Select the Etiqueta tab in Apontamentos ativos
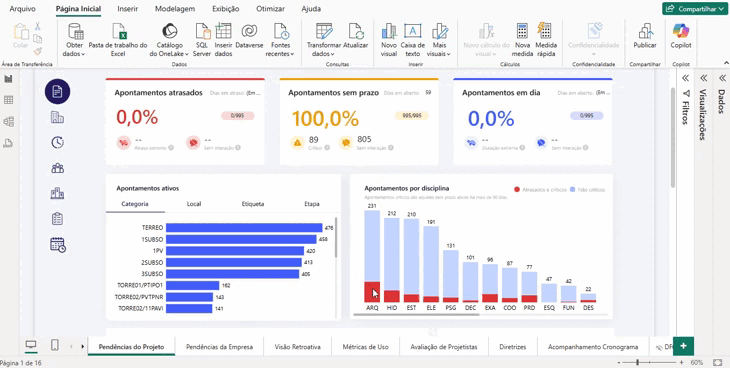Image resolution: width=730 pixels, height=368 pixels. pyautogui.click(x=253, y=204)
